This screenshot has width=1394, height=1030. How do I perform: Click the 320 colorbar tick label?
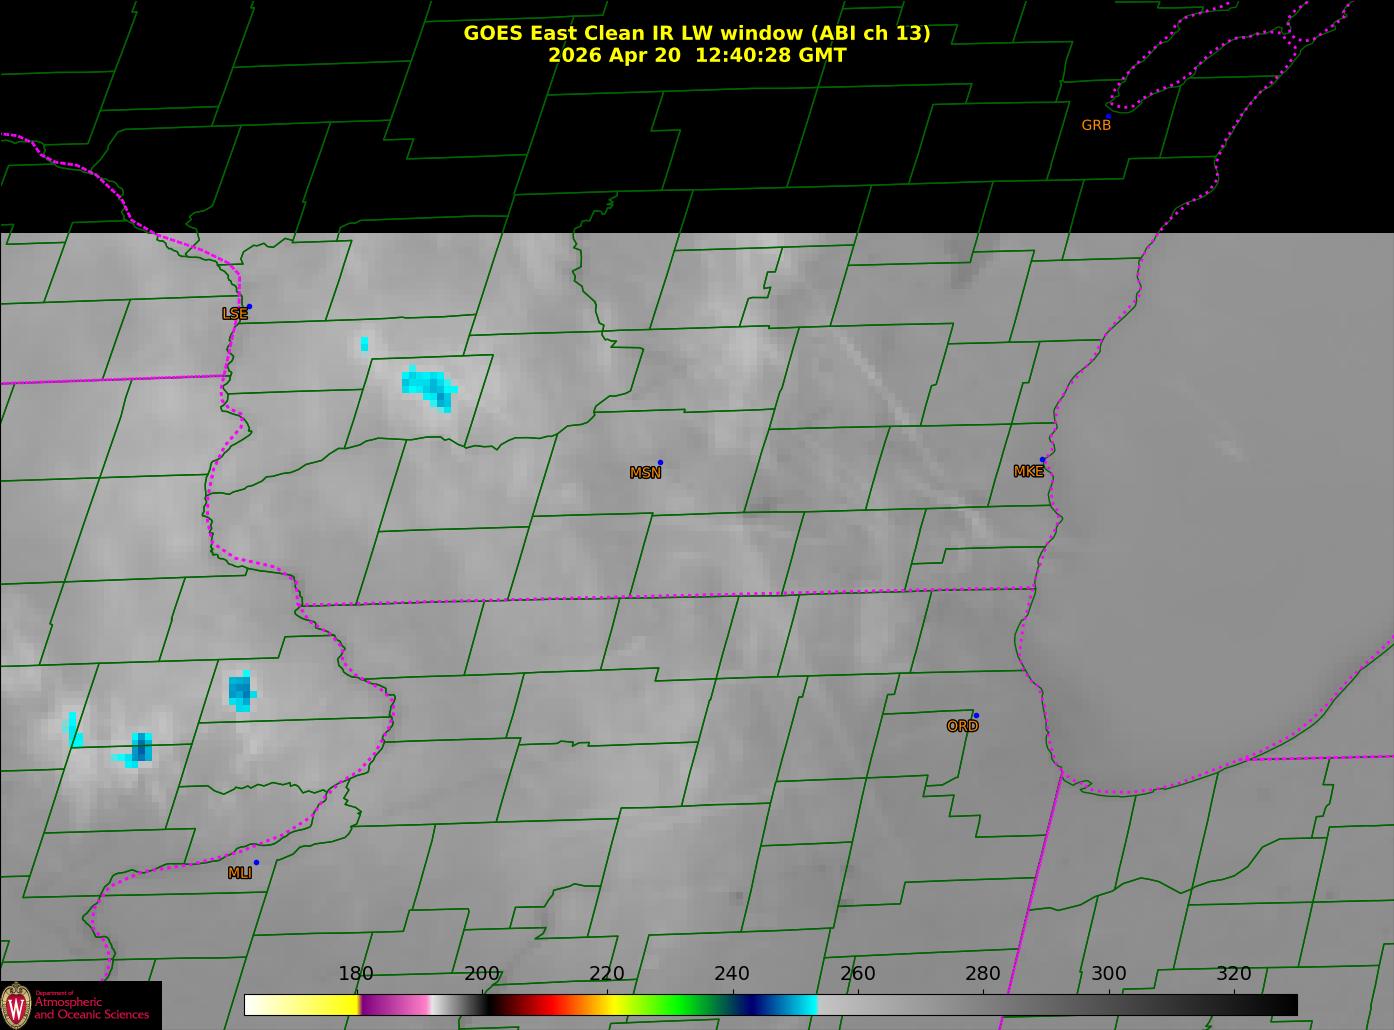(1234, 974)
